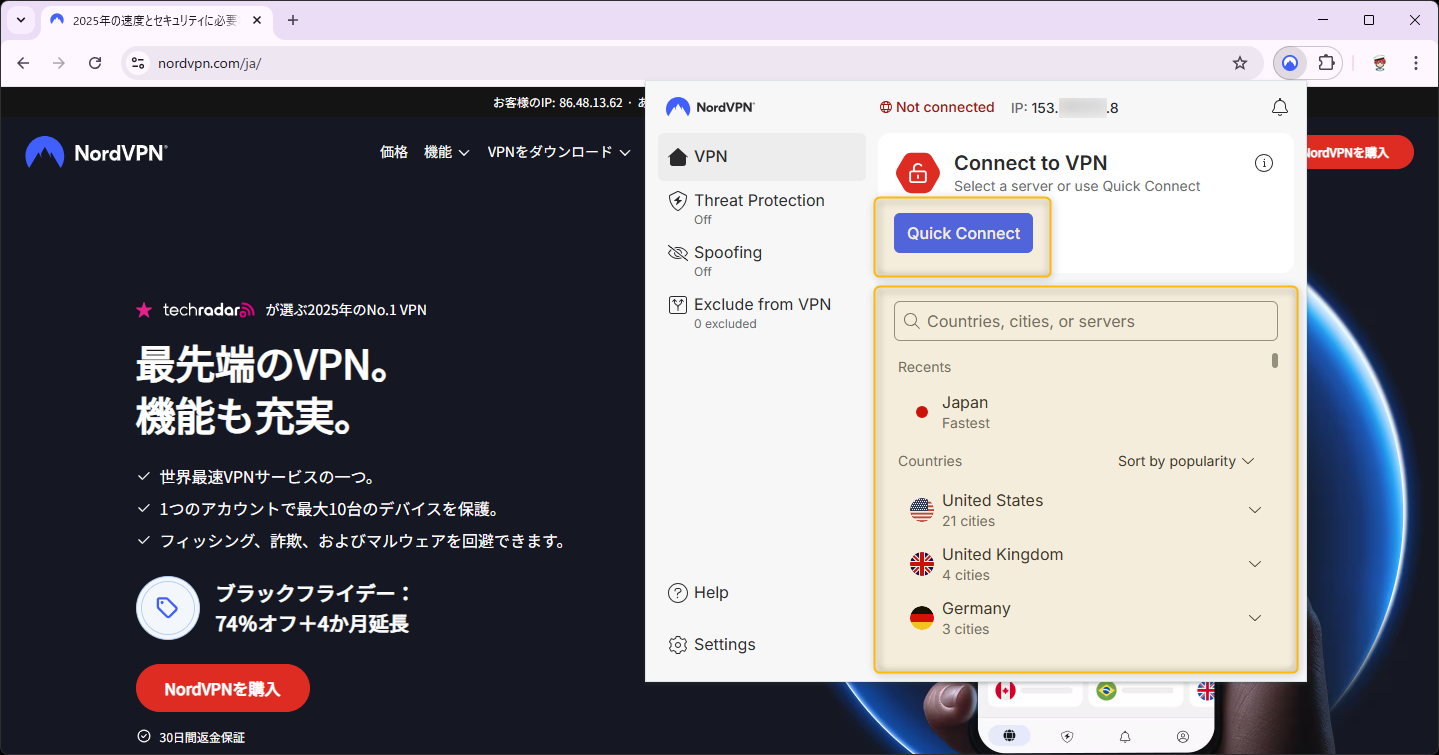The height and width of the screenshot is (755, 1439).
Task: Bookmark this page with the star icon
Action: [1240, 63]
